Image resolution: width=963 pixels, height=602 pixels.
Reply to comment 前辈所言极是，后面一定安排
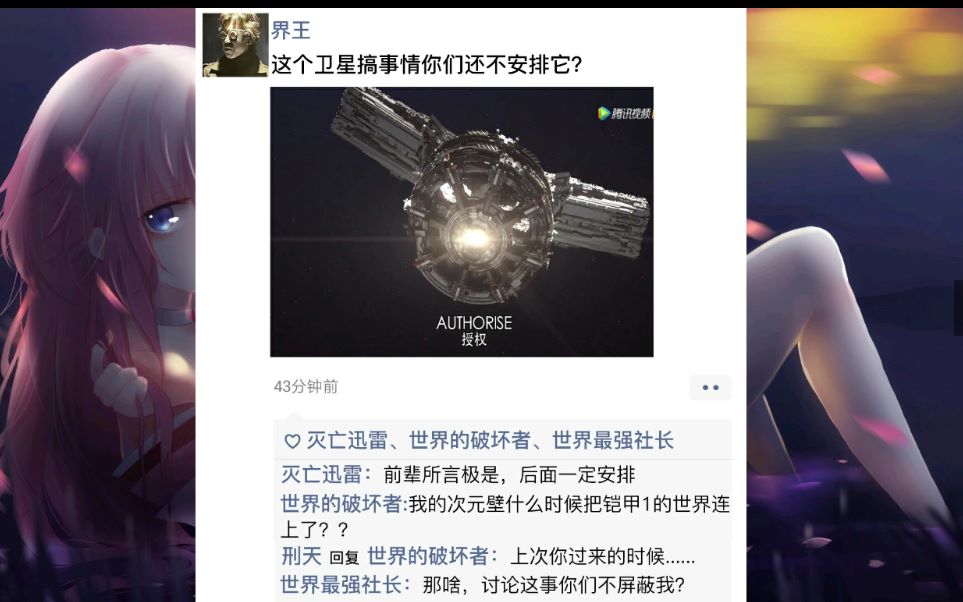click(x=509, y=474)
